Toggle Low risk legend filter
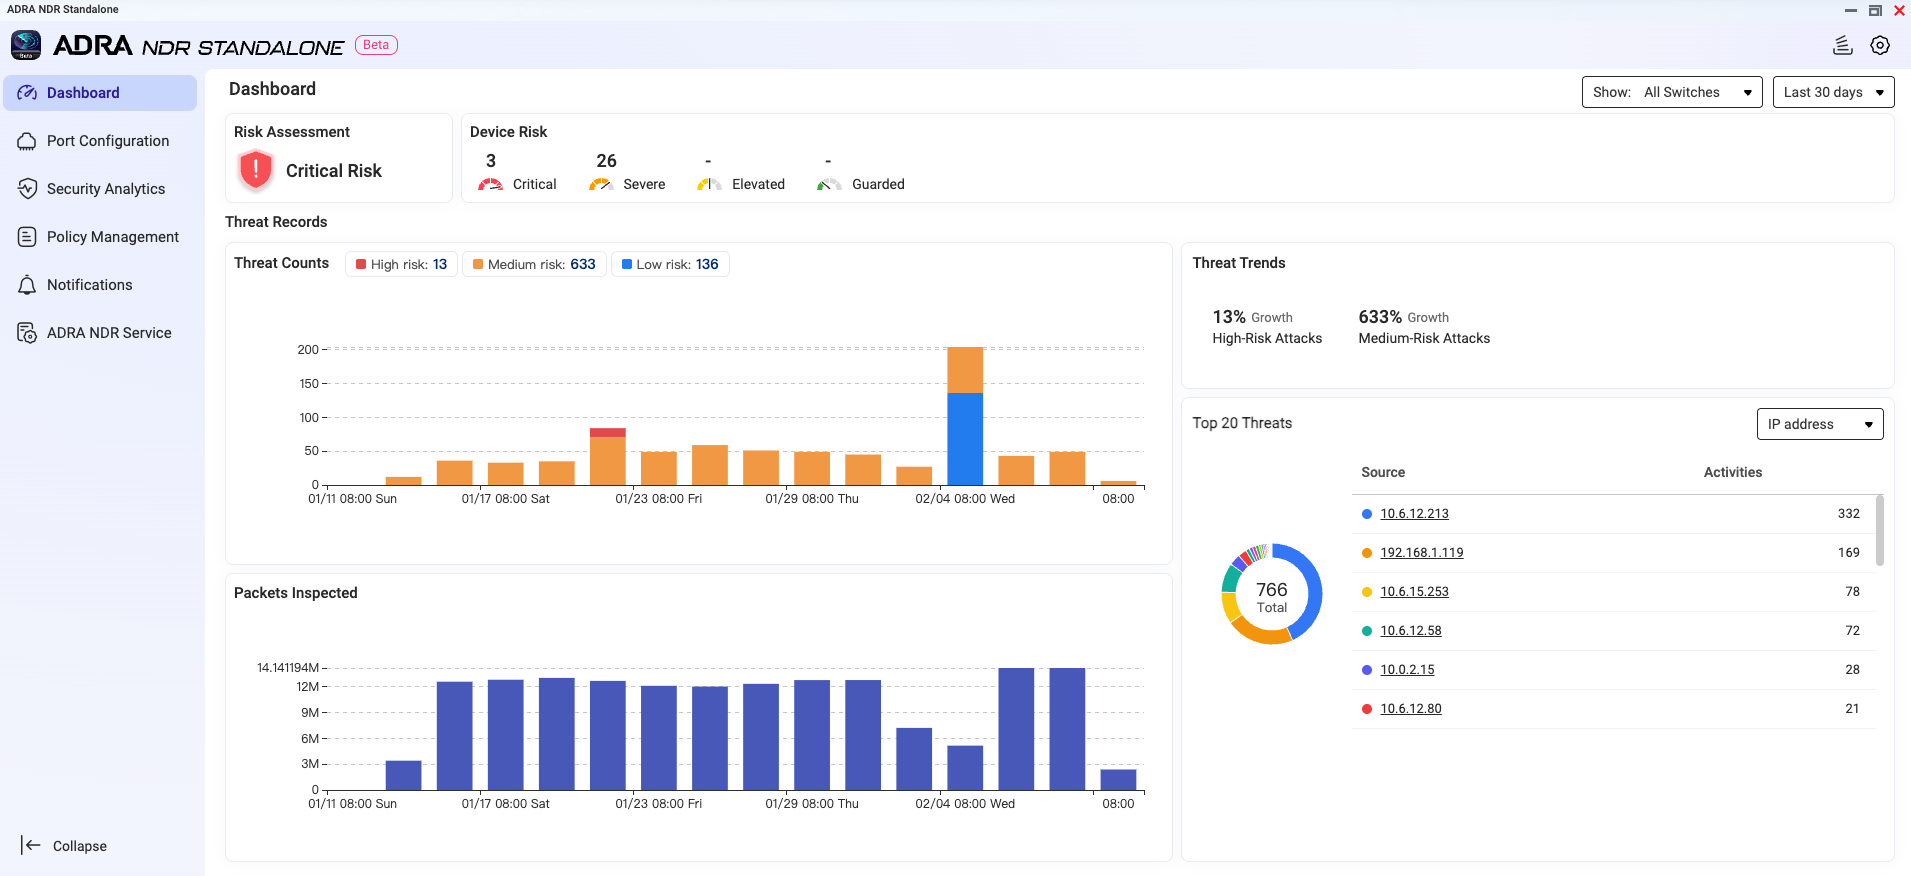 click(670, 264)
